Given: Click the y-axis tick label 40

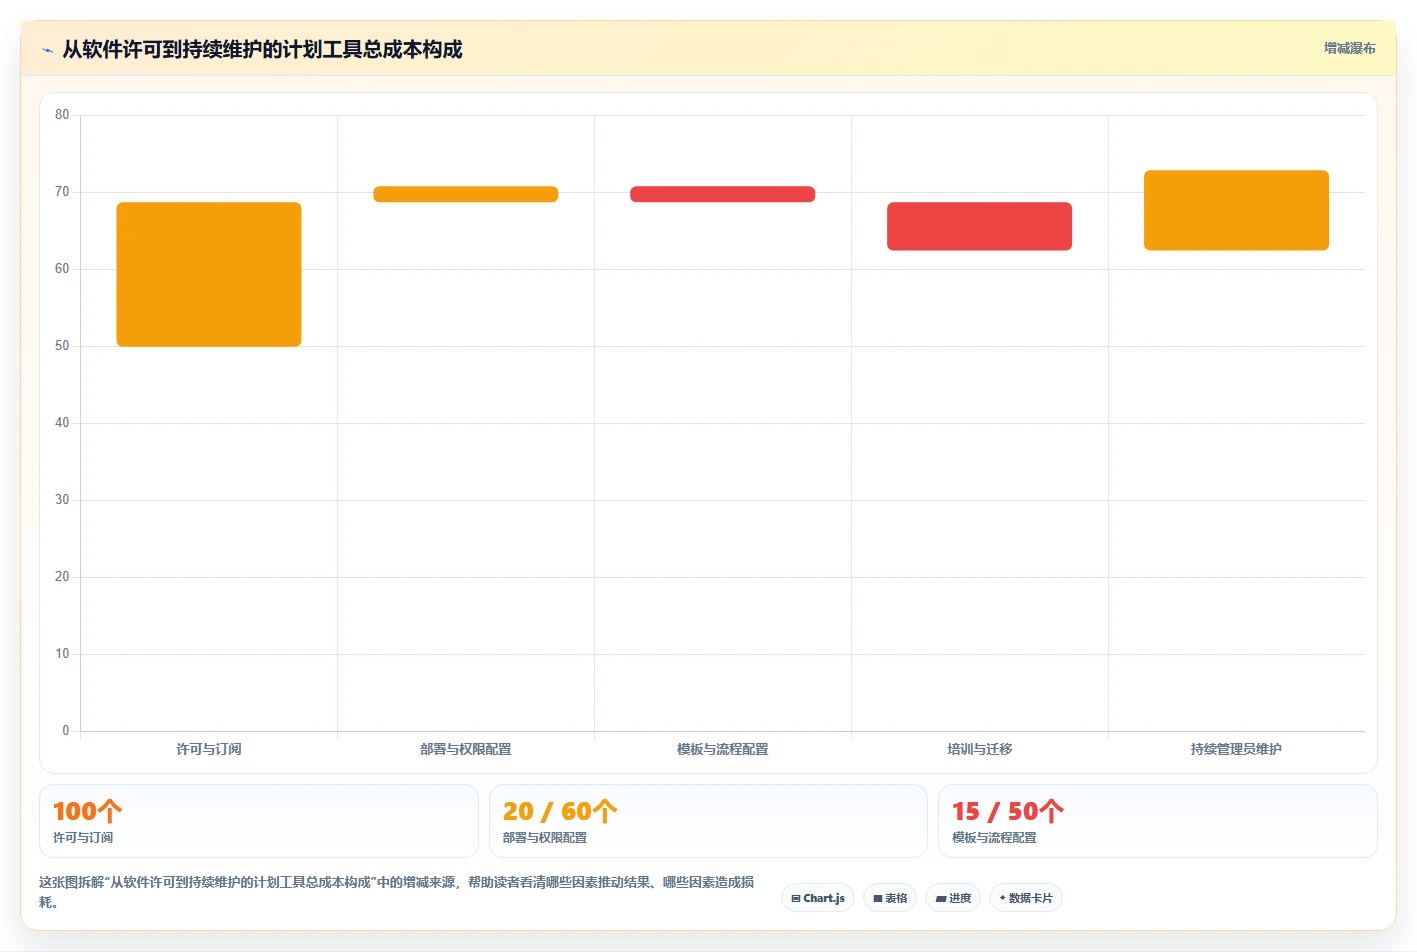Looking at the screenshot, I should [x=62, y=423].
